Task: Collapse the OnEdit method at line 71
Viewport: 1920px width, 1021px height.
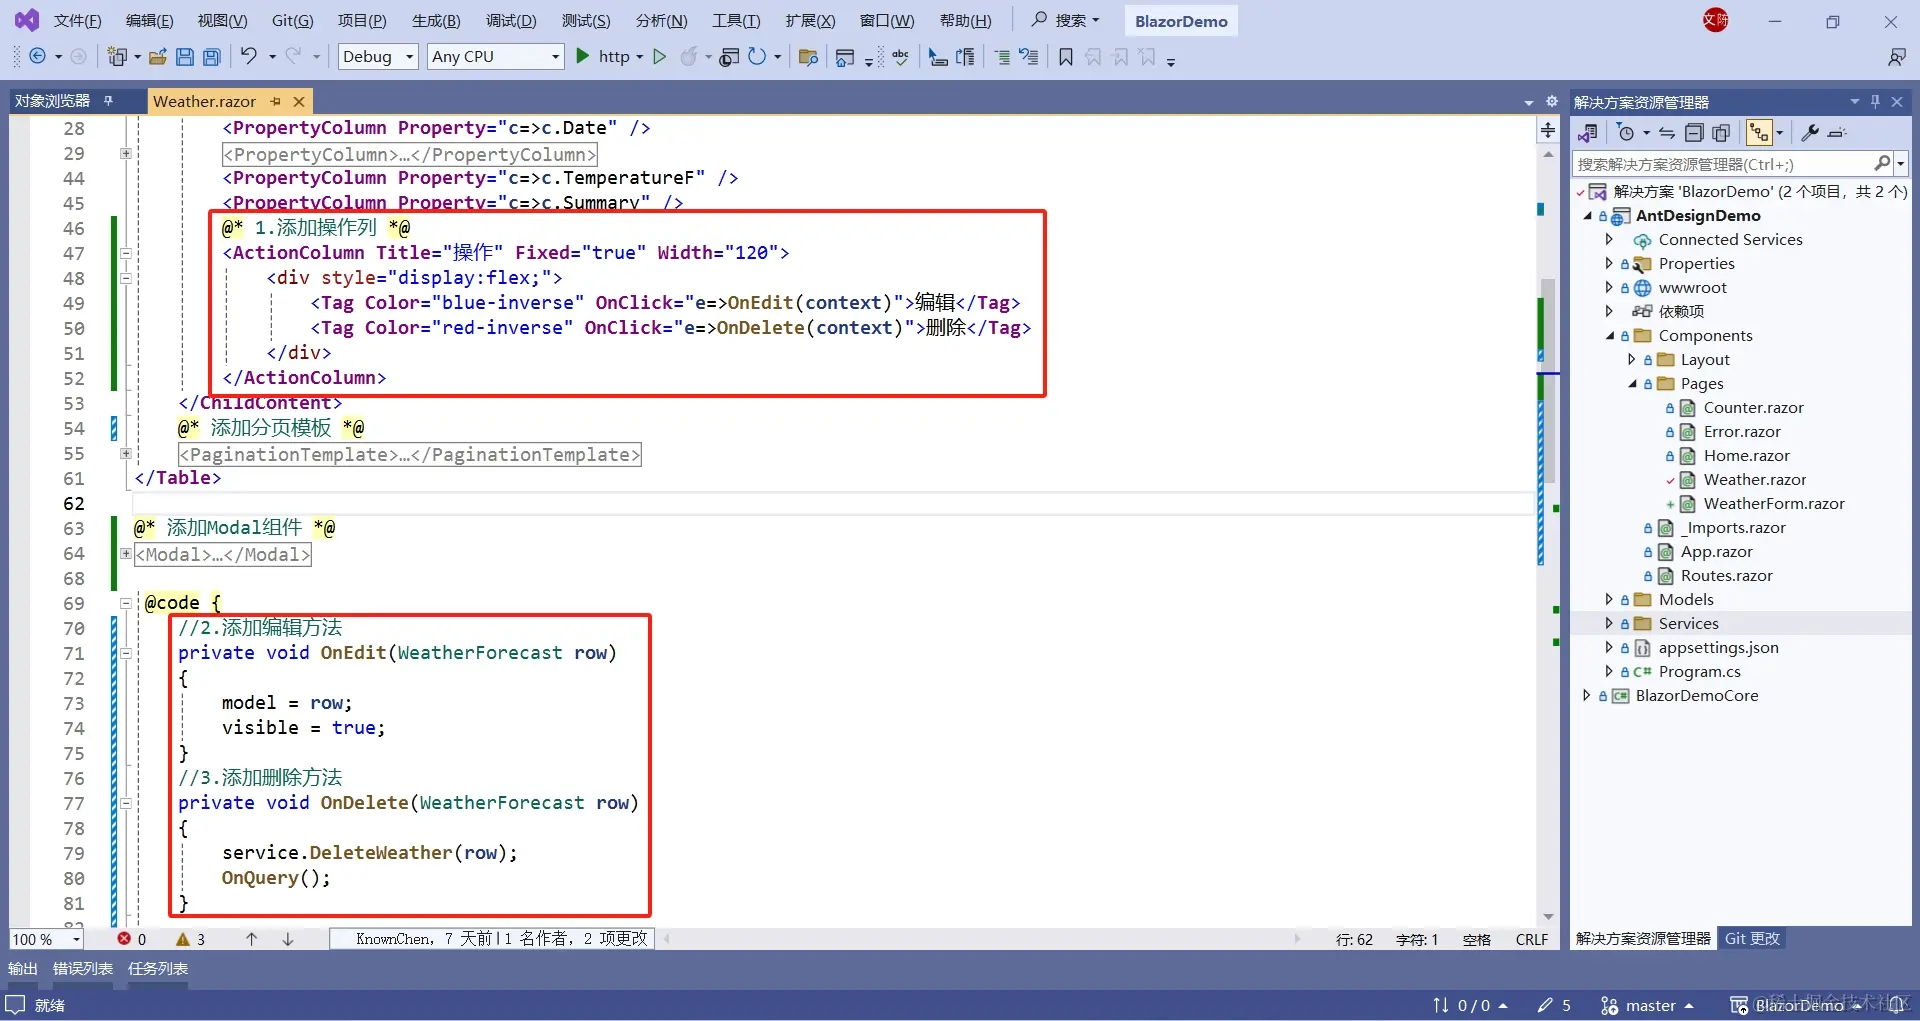Action: [x=126, y=653]
